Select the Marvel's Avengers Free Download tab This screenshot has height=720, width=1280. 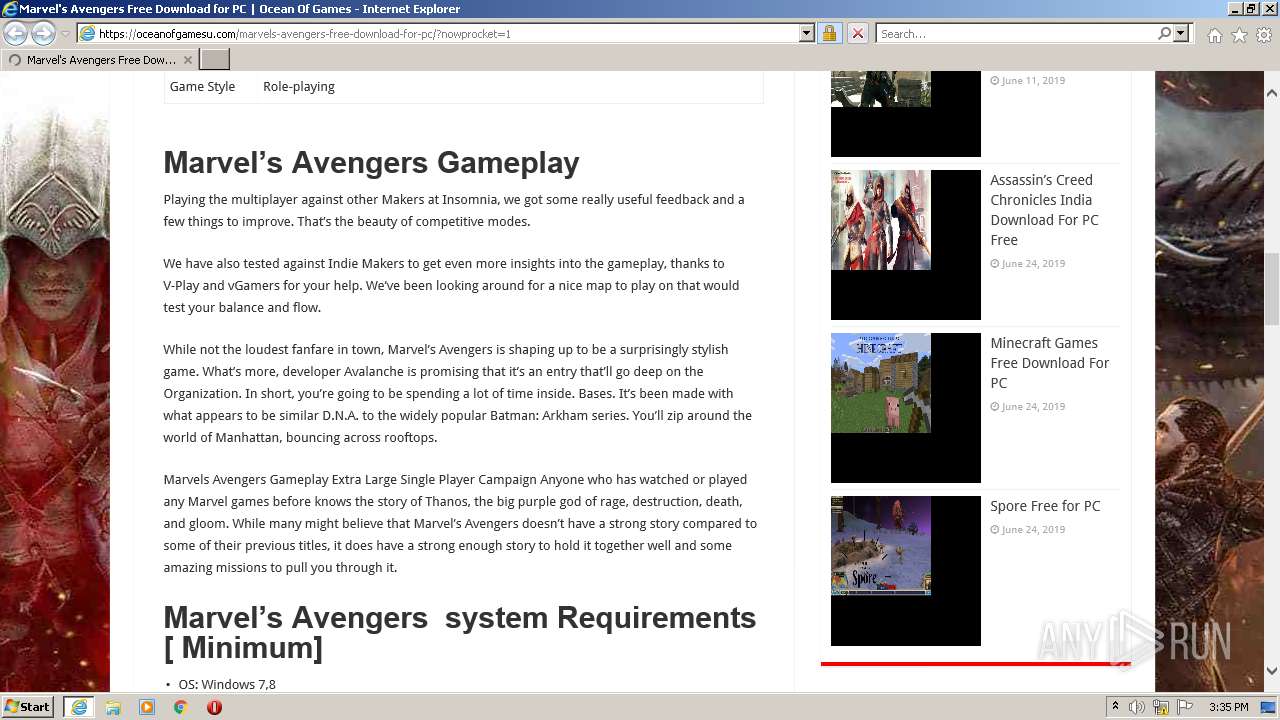[x=100, y=60]
